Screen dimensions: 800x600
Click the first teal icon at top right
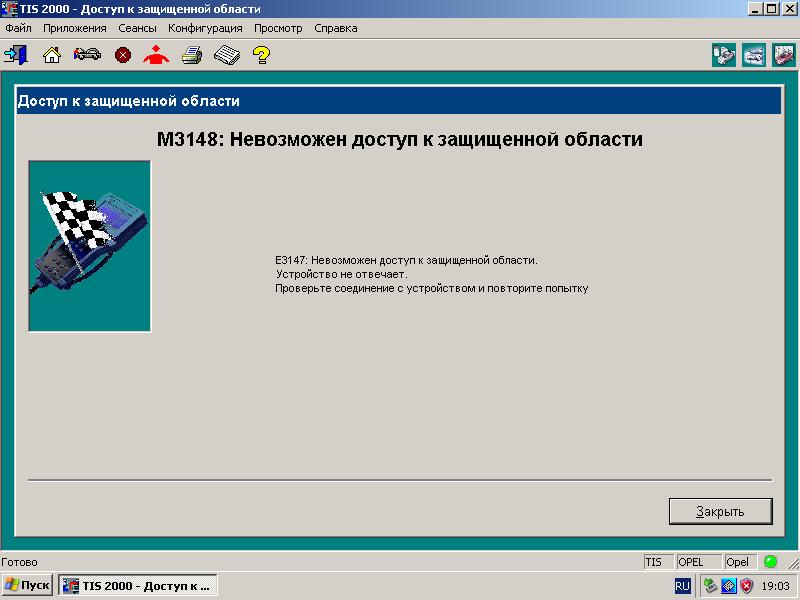pyautogui.click(x=724, y=55)
